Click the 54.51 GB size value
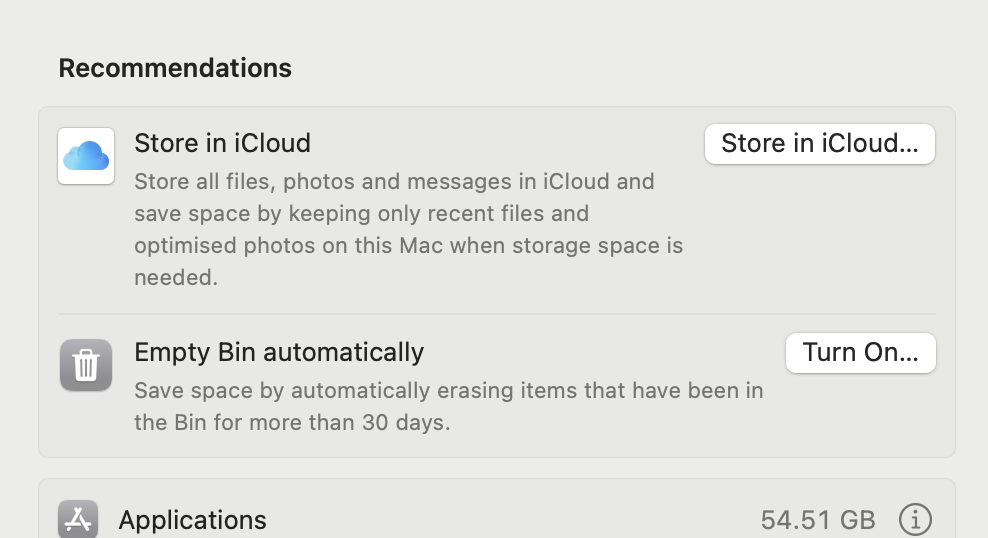988x538 pixels. [817, 520]
